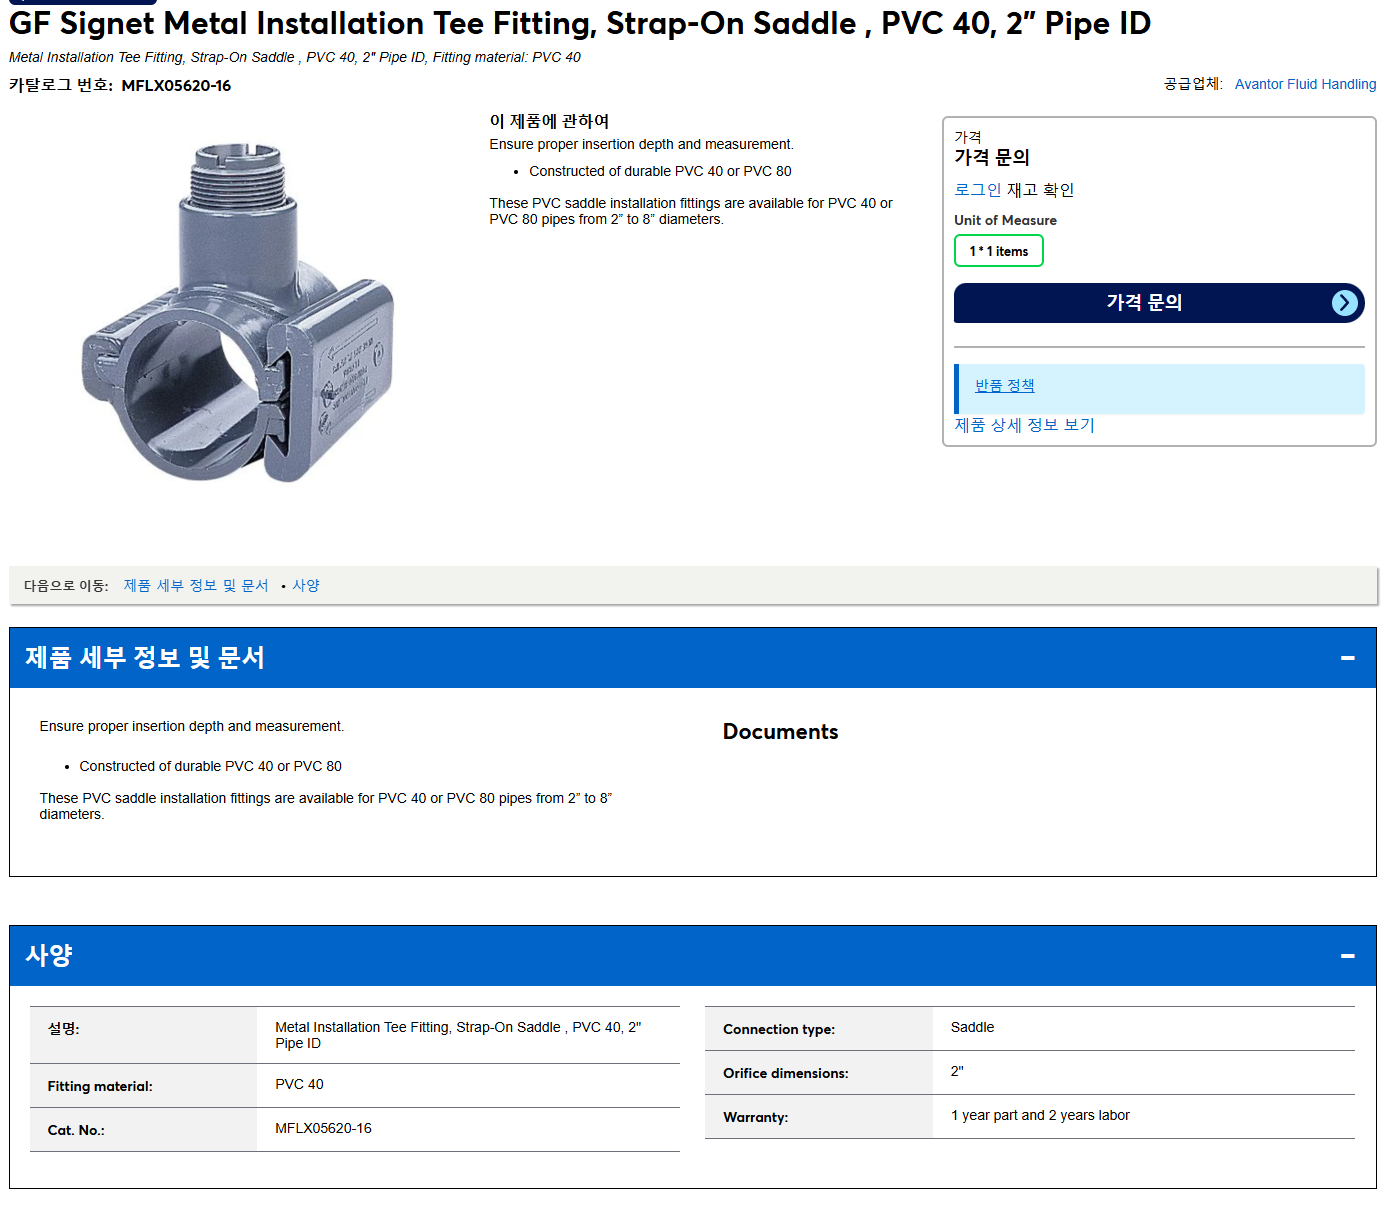Collapse the 제품 세부 정보 및 문서 section
This screenshot has height=1209, width=1384.
1348,658
